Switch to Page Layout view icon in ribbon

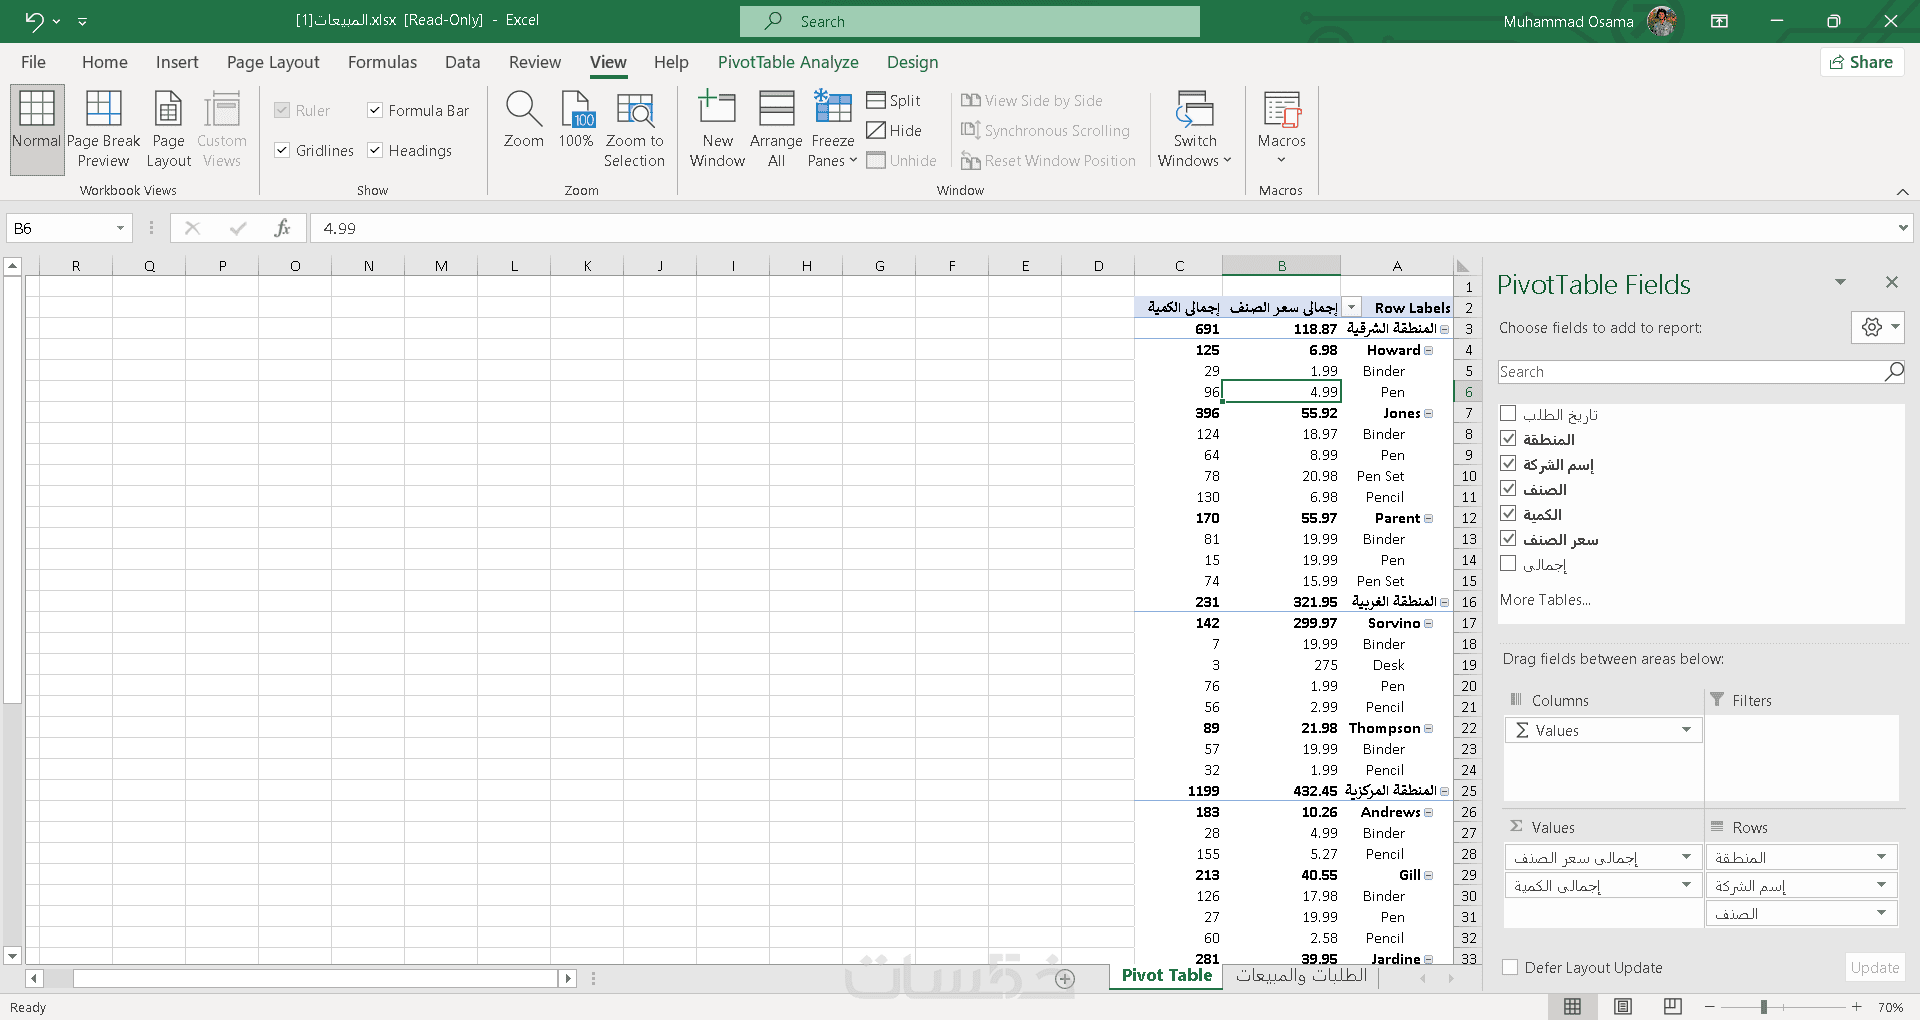point(168,130)
